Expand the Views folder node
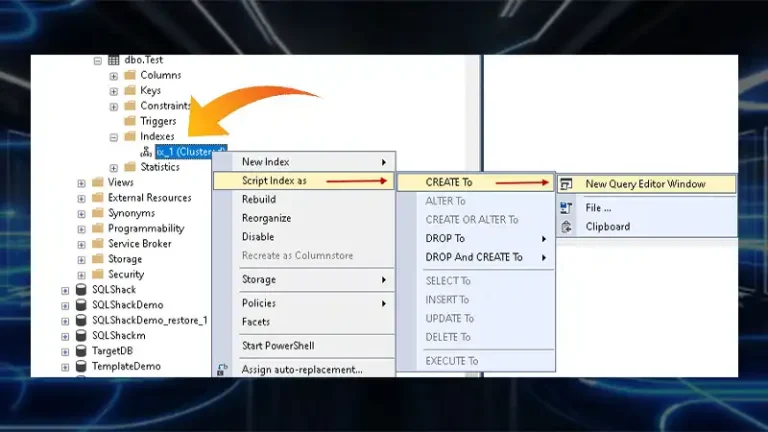 (81, 183)
